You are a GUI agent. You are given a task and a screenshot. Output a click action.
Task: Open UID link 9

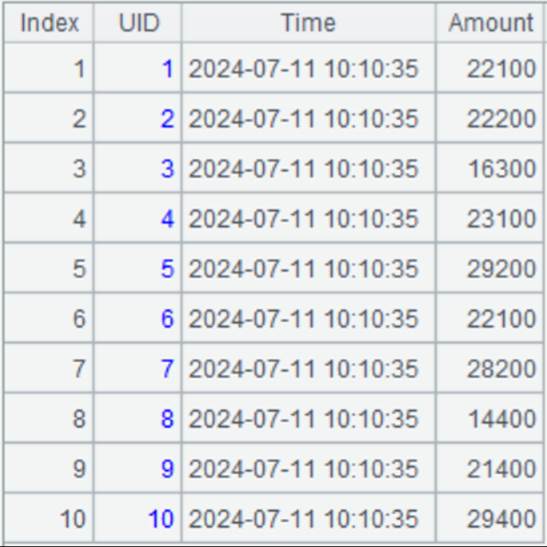(167, 469)
